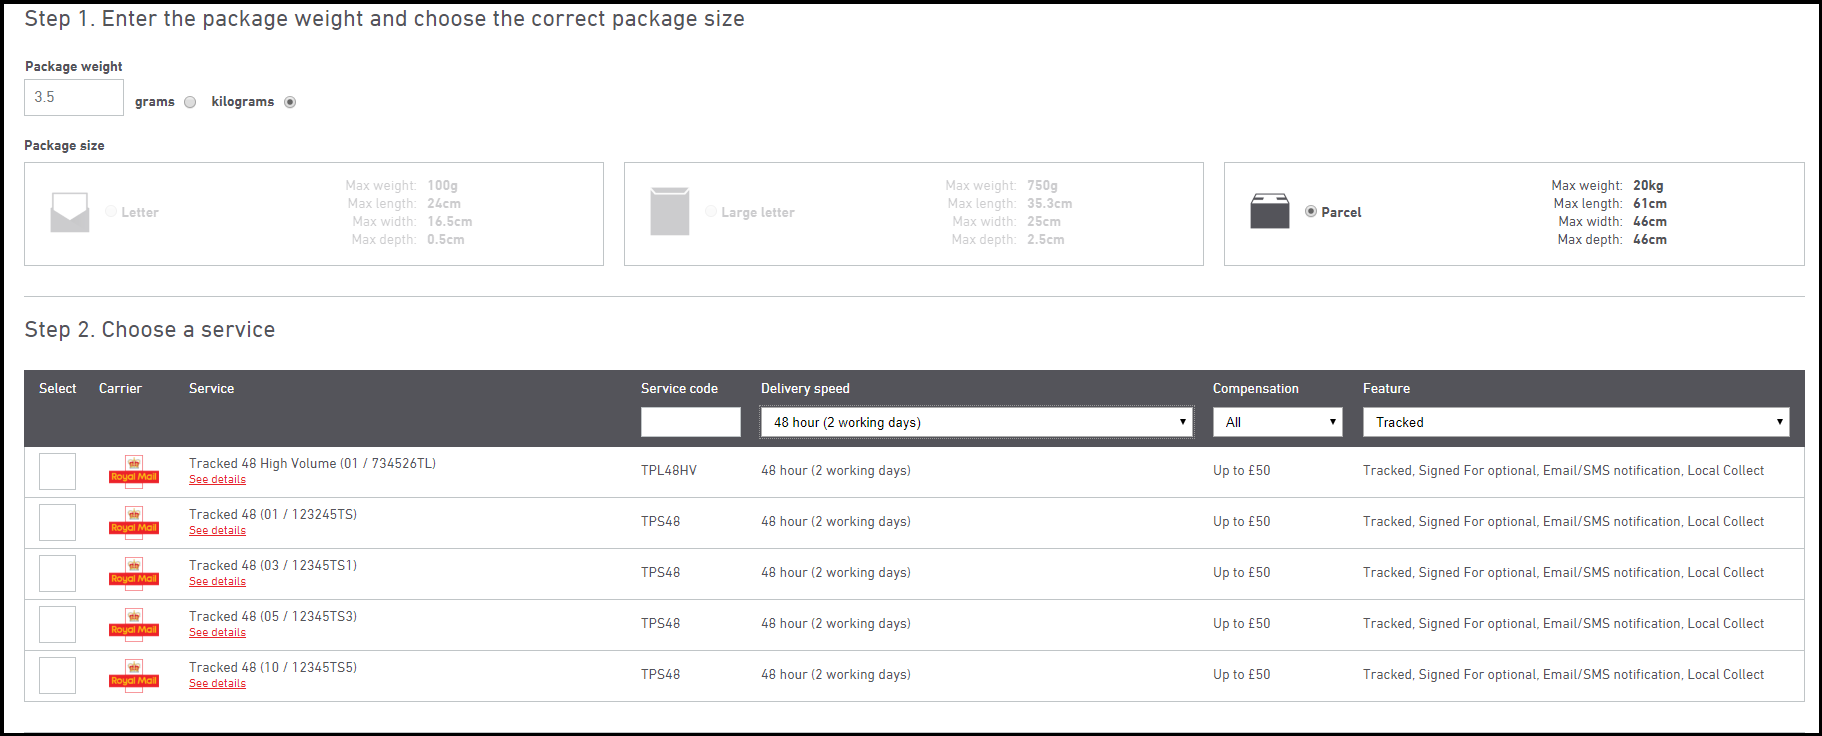Open the Delivery speed filter dropdown
The image size is (1822, 736).
[976, 422]
